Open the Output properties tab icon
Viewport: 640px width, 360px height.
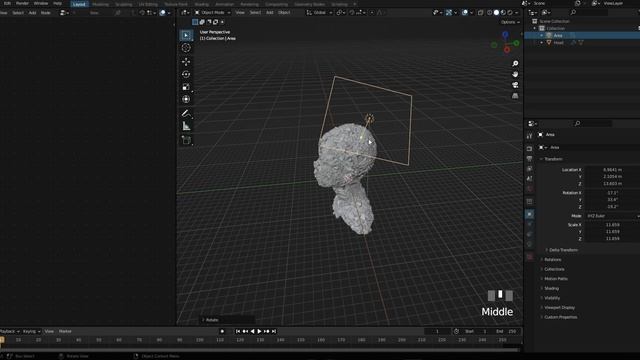[529, 158]
